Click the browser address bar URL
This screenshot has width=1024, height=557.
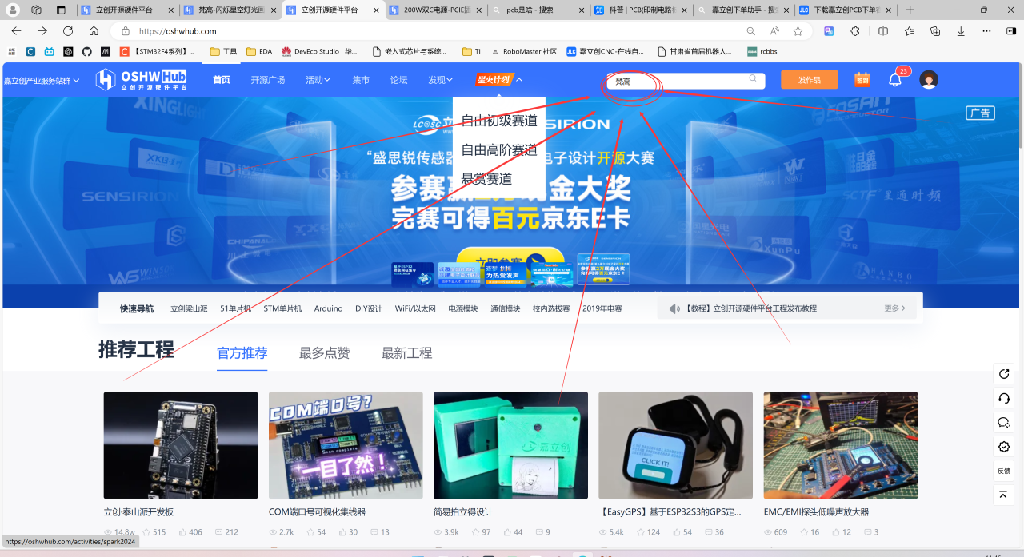click(x=178, y=31)
